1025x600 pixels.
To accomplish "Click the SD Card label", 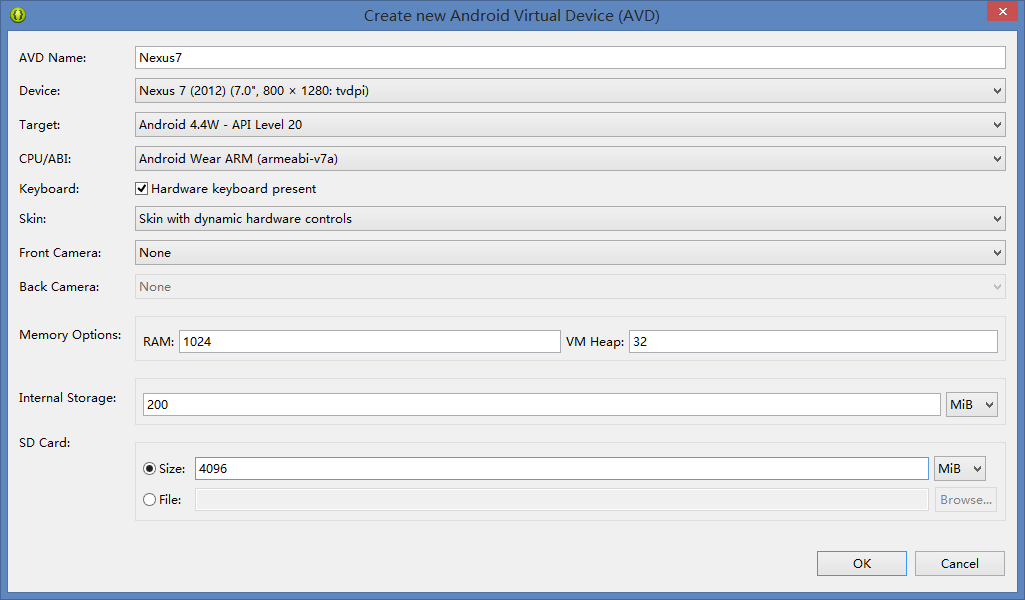I will [44, 442].
